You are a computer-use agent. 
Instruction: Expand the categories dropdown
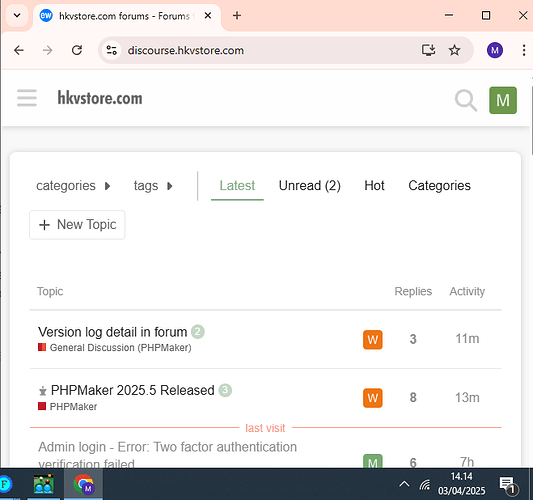73,186
